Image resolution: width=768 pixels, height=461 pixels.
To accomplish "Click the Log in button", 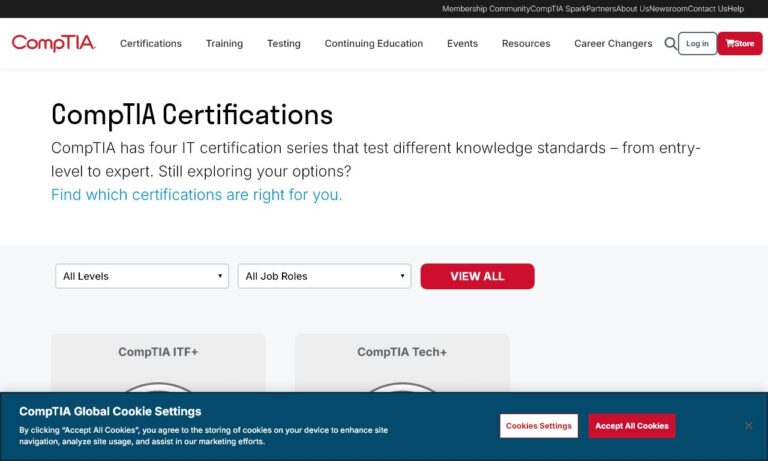I will pyautogui.click(x=697, y=43).
